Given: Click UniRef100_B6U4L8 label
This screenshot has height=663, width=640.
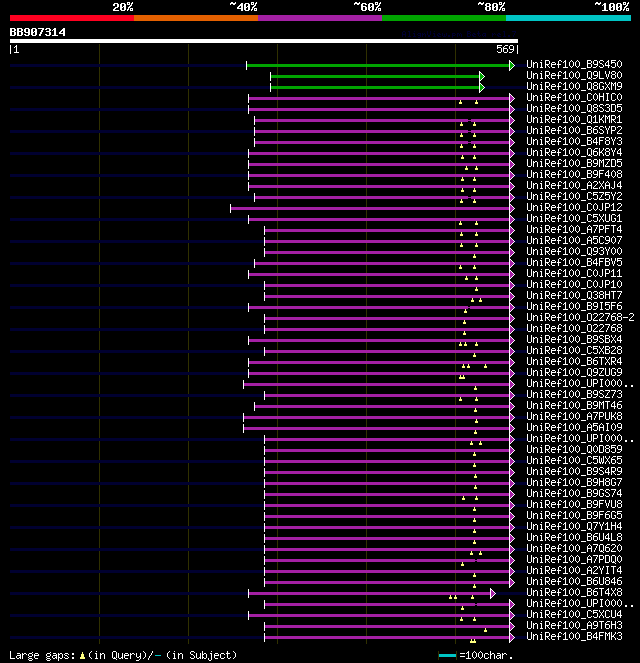Looking at the screenshot, I should coord(574,537).
